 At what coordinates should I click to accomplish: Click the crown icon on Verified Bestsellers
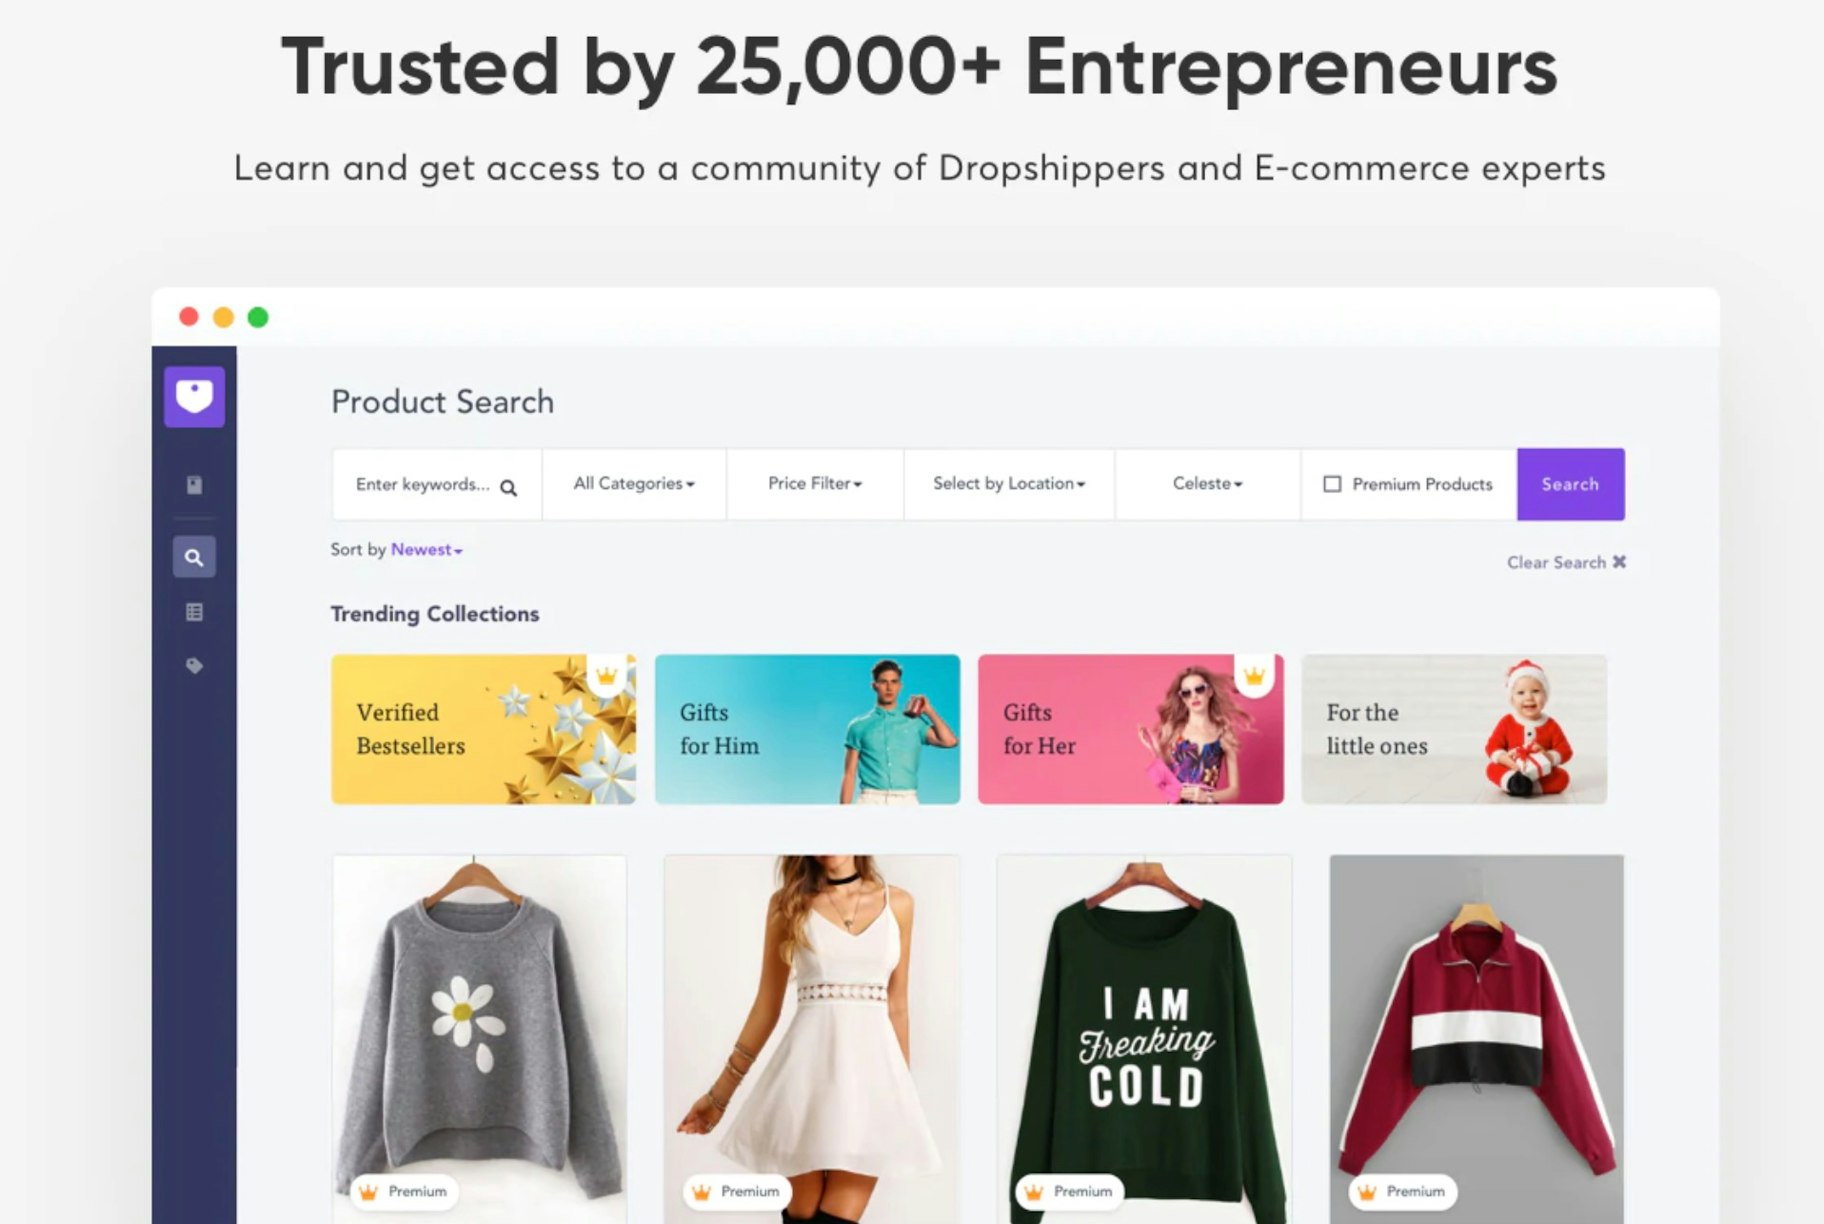point(606,676)
